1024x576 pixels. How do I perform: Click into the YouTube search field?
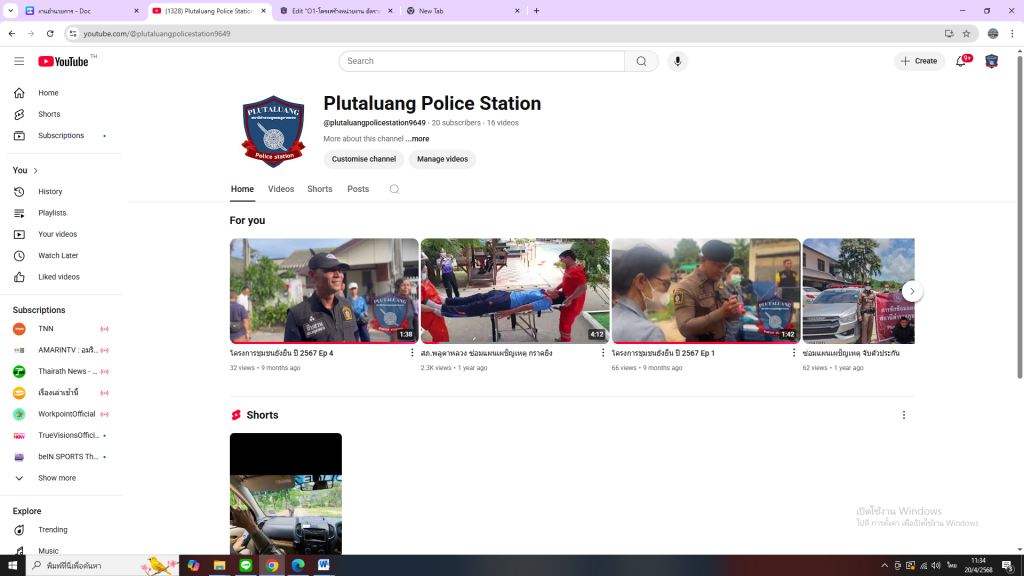[482, 61]
